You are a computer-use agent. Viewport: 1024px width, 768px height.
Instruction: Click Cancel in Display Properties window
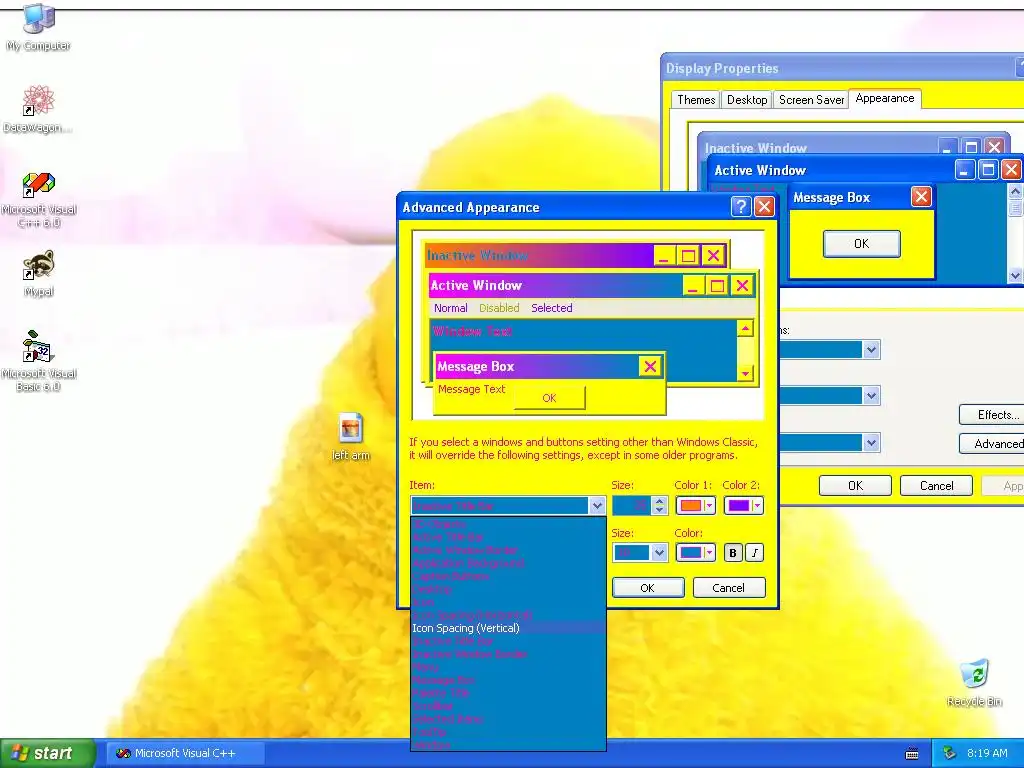(x=936, y=486)
